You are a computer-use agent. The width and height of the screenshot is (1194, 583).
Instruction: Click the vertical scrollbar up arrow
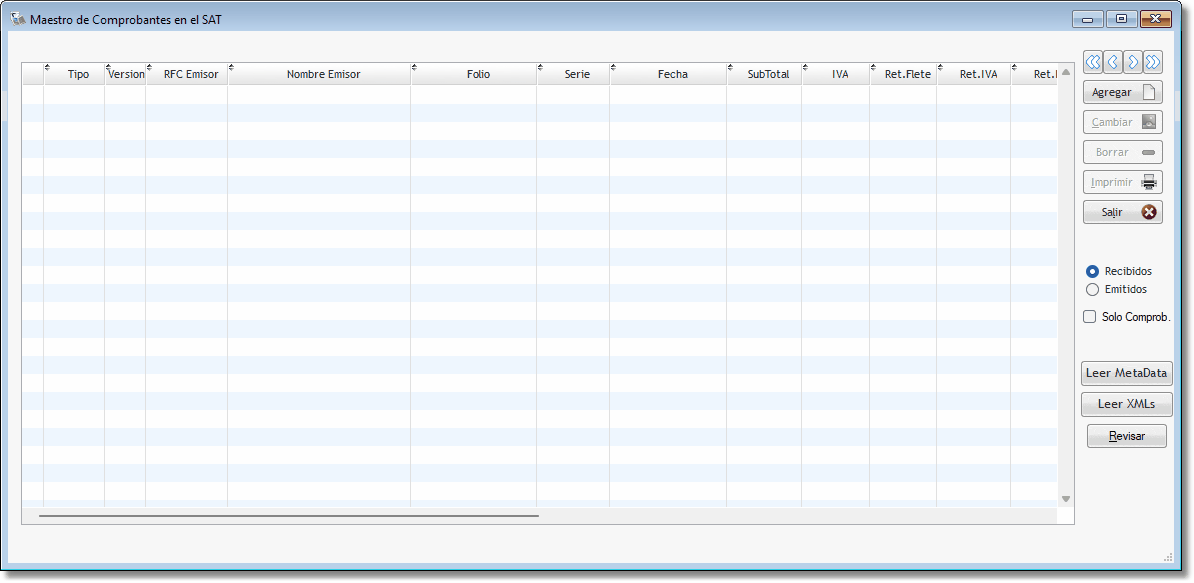pos(1065,72)
